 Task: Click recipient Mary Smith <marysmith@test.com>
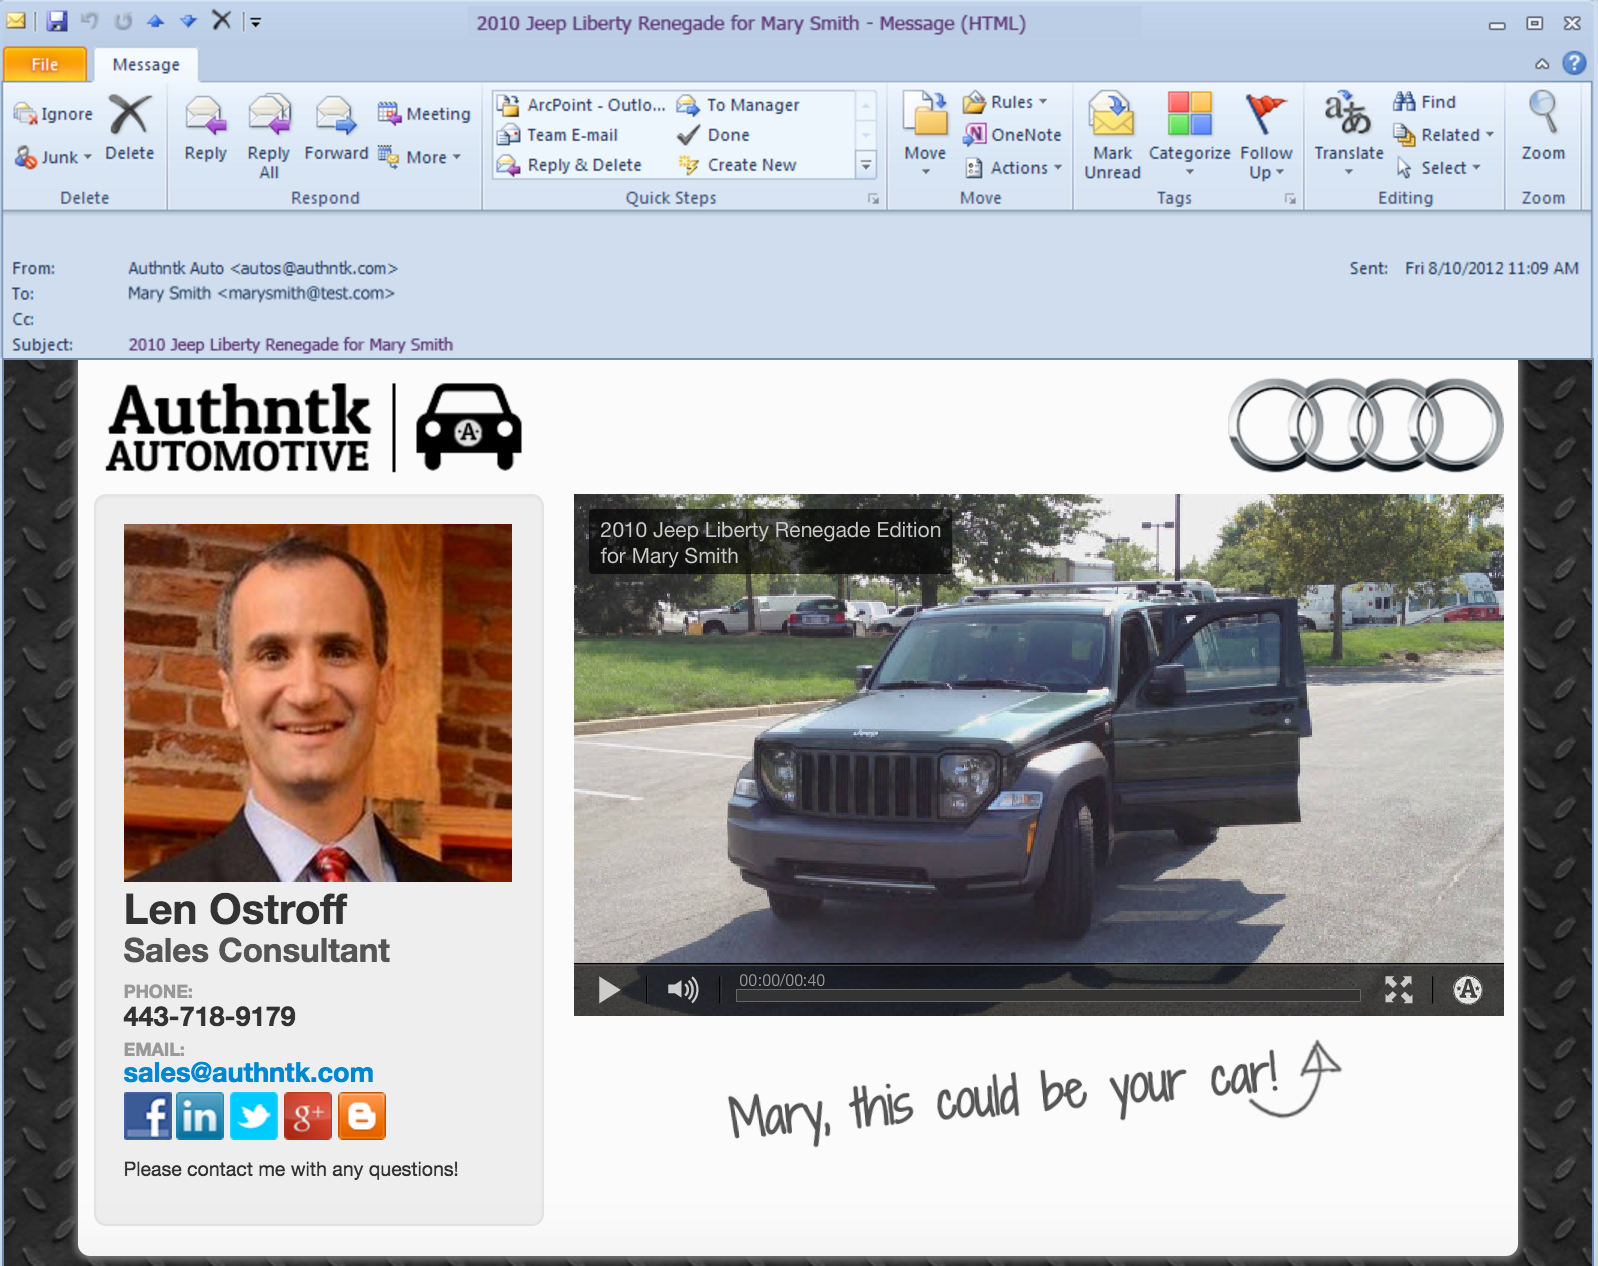pos(261,293)
